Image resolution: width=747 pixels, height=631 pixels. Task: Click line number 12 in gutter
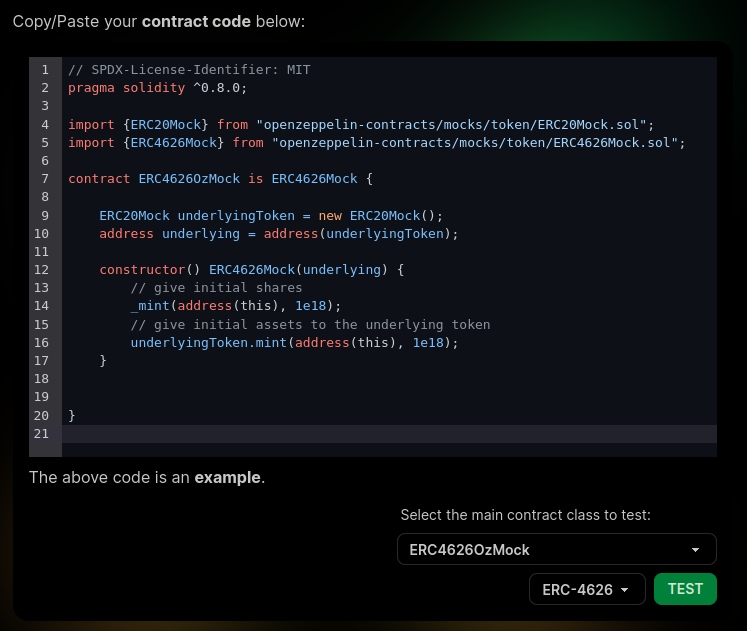pos(41,270)
